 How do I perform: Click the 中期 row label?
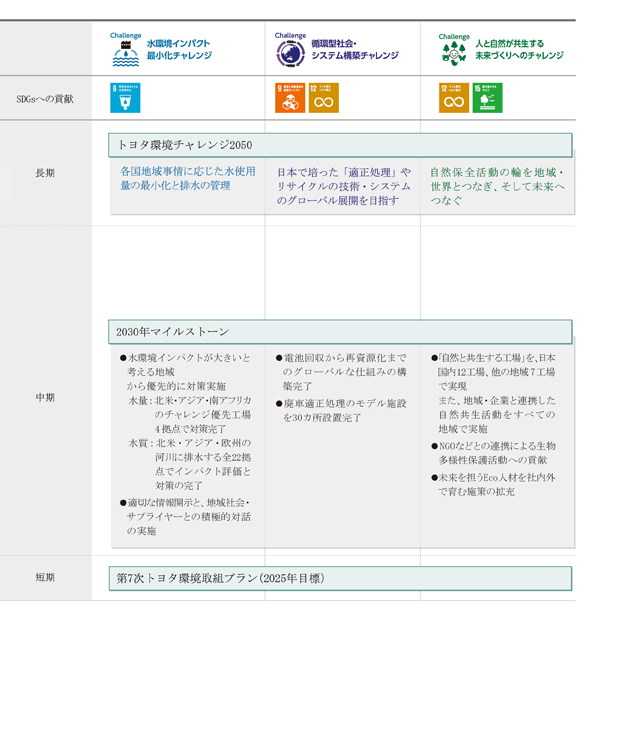point(45,397)
